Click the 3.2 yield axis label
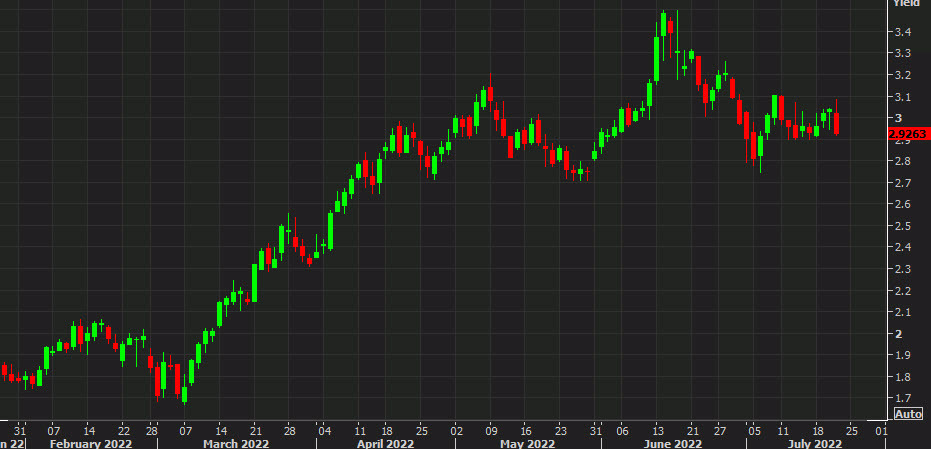The height and width of the screenshot is (449, 931). (x=903, y=75)
